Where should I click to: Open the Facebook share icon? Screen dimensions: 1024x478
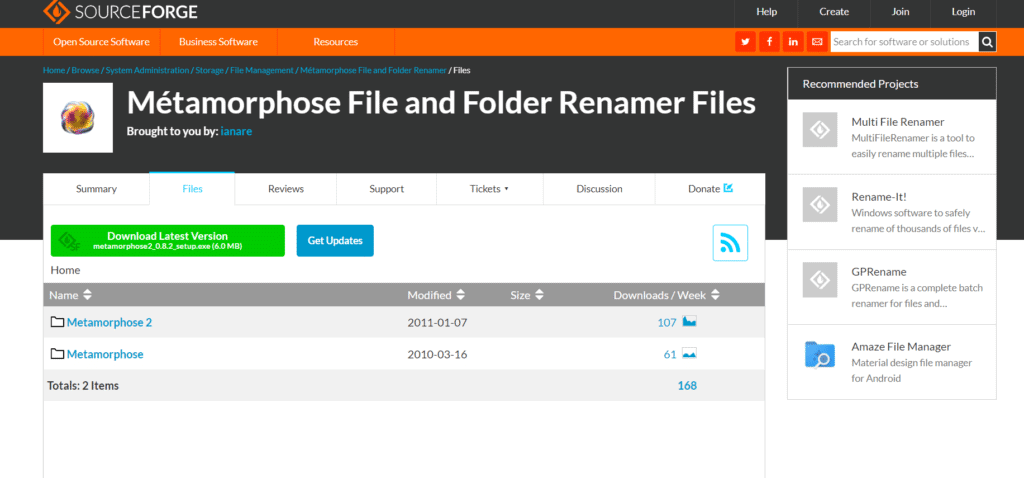[769, 42]
